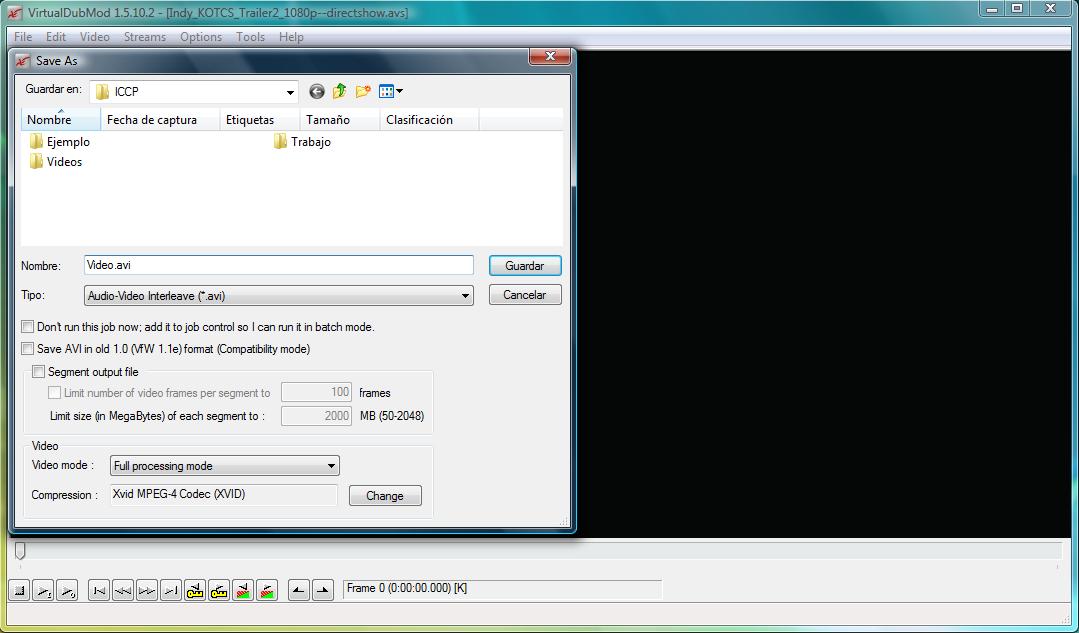The height and width of the screenshot is (633, 1079).
Task: Play the output video preview
Action: coord(67,590)
